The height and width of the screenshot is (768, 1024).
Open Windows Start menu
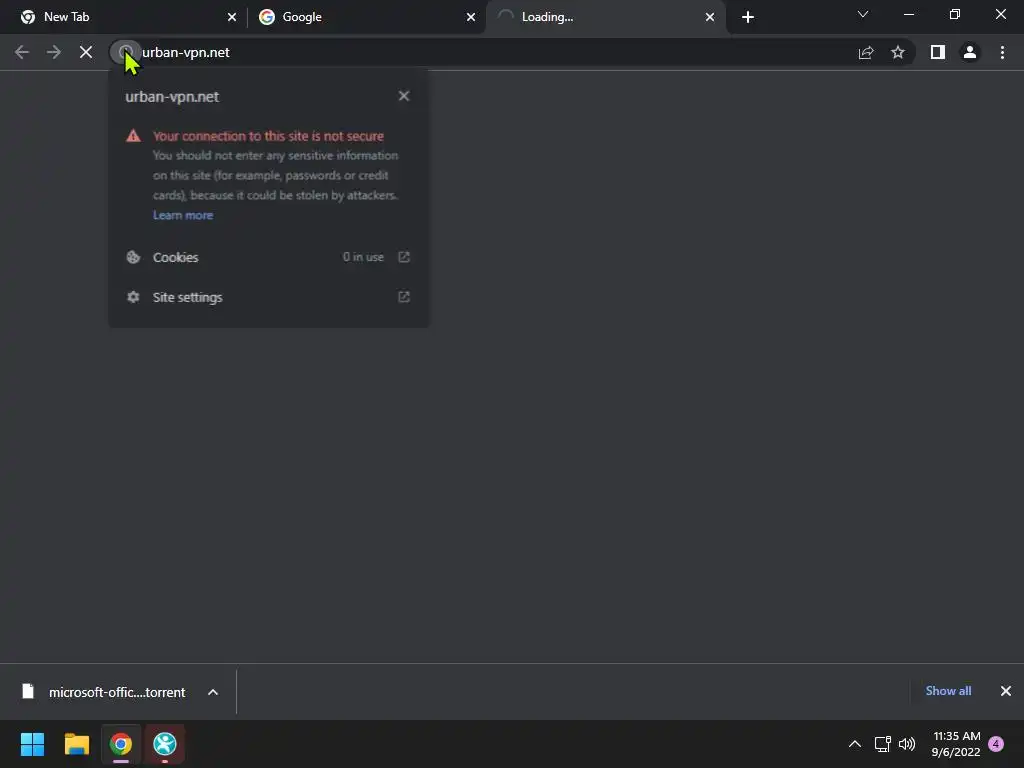tap(32, 744)
